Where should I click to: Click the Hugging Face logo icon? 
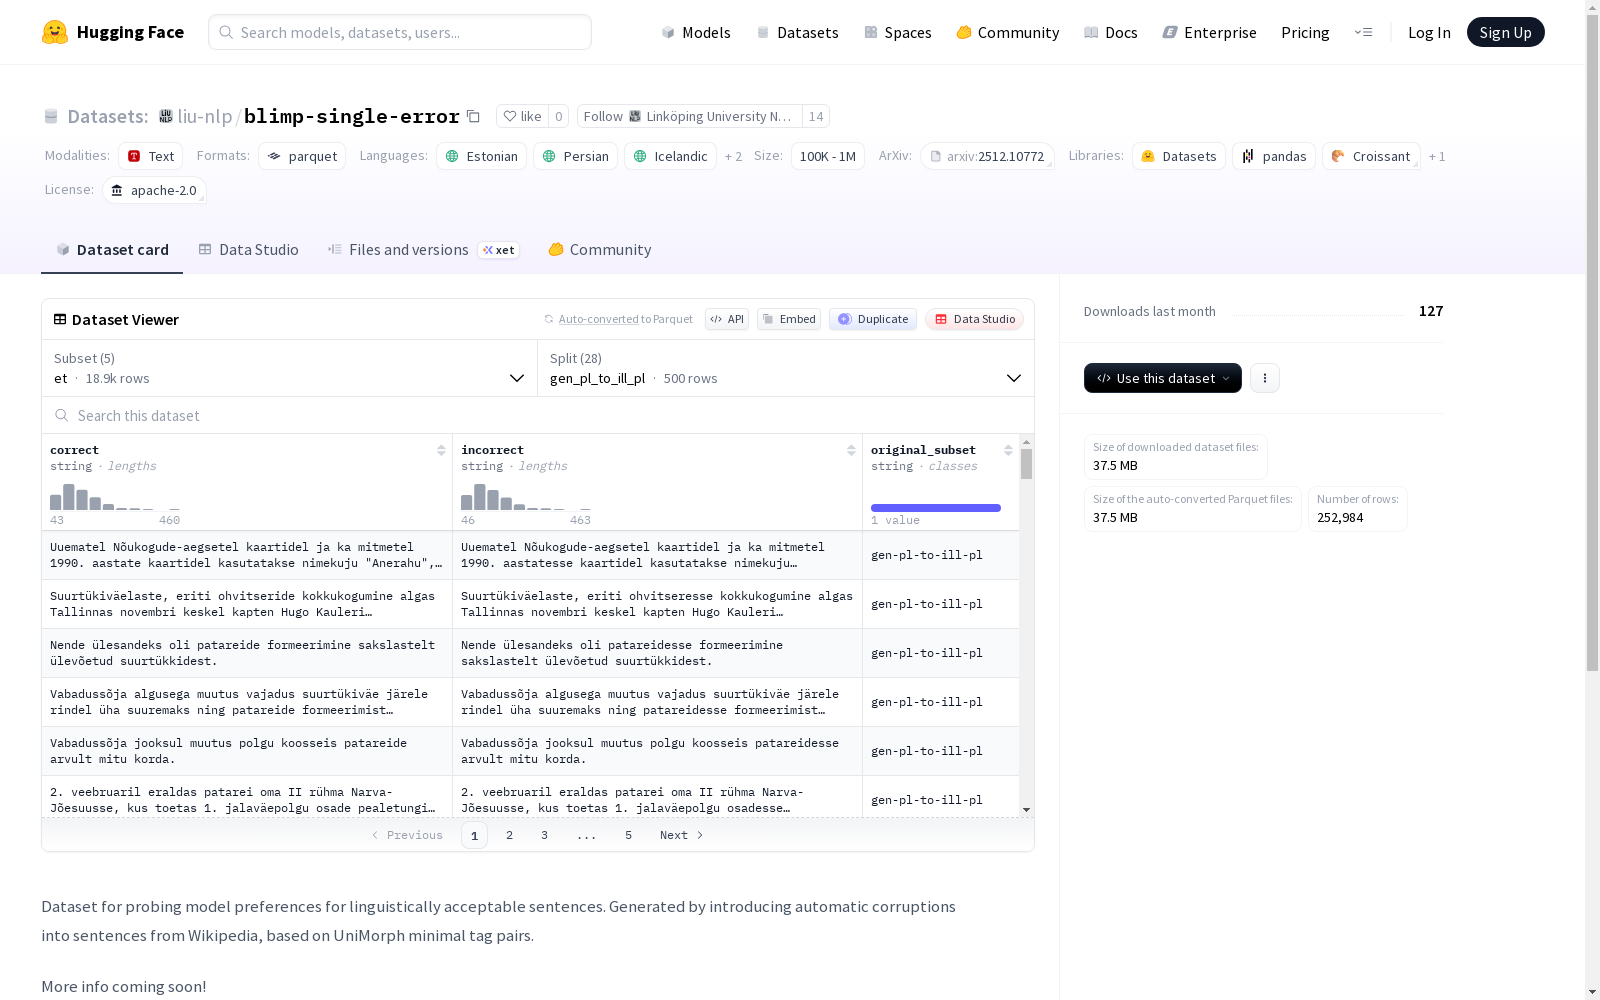(x=55, y=32)
